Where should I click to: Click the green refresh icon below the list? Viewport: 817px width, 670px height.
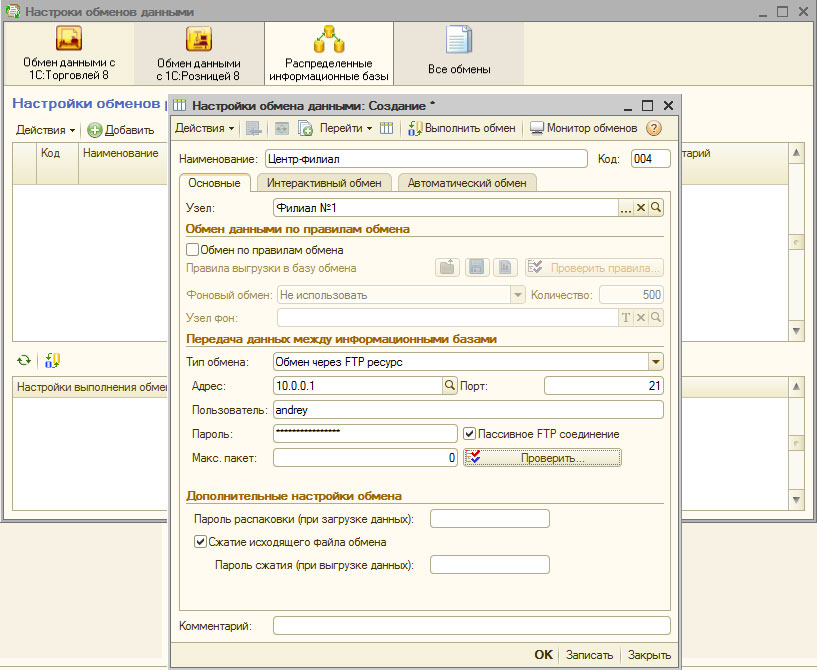[24, 360]
